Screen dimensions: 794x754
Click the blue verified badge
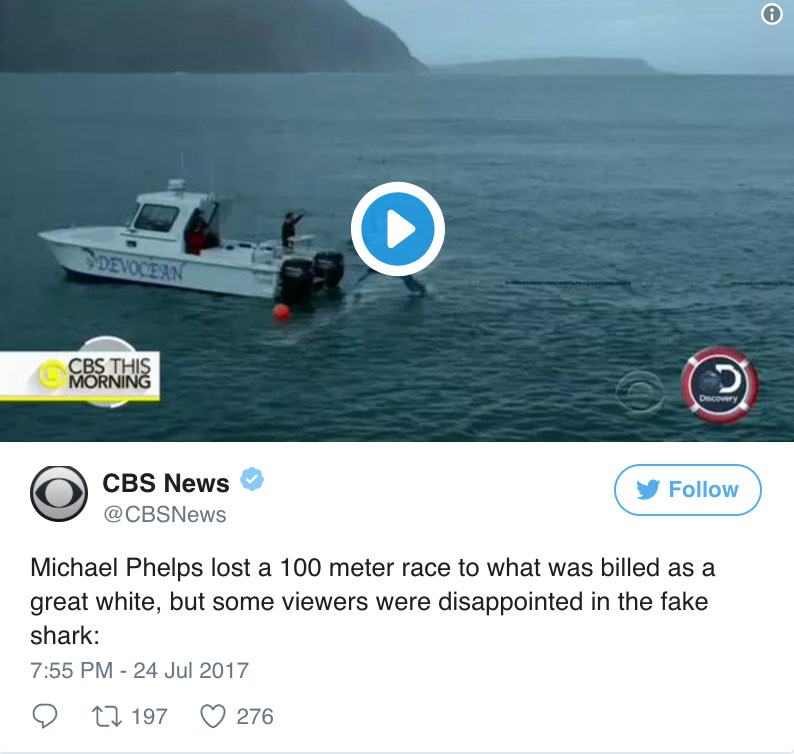click(252, 479)
